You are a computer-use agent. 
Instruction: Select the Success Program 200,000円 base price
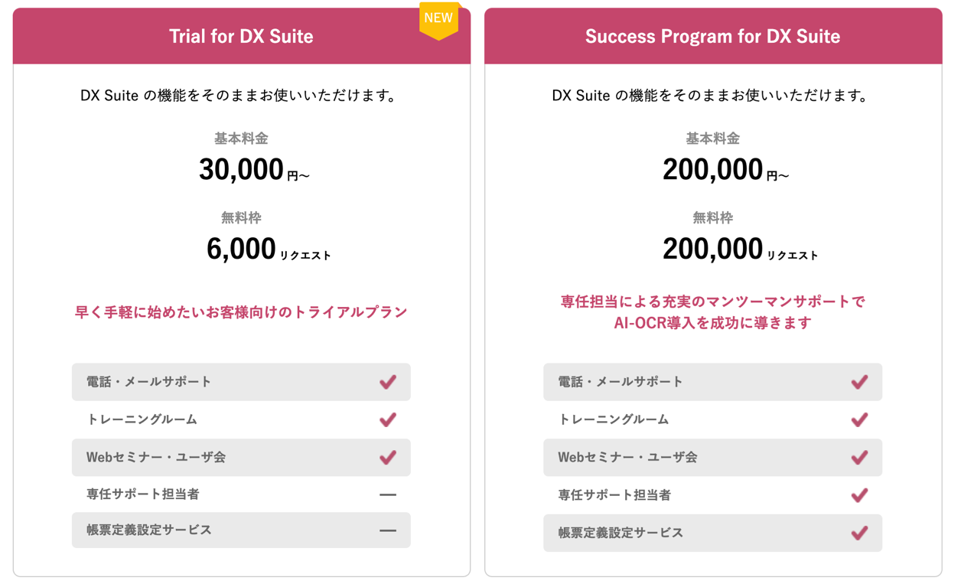pos(724,171)
